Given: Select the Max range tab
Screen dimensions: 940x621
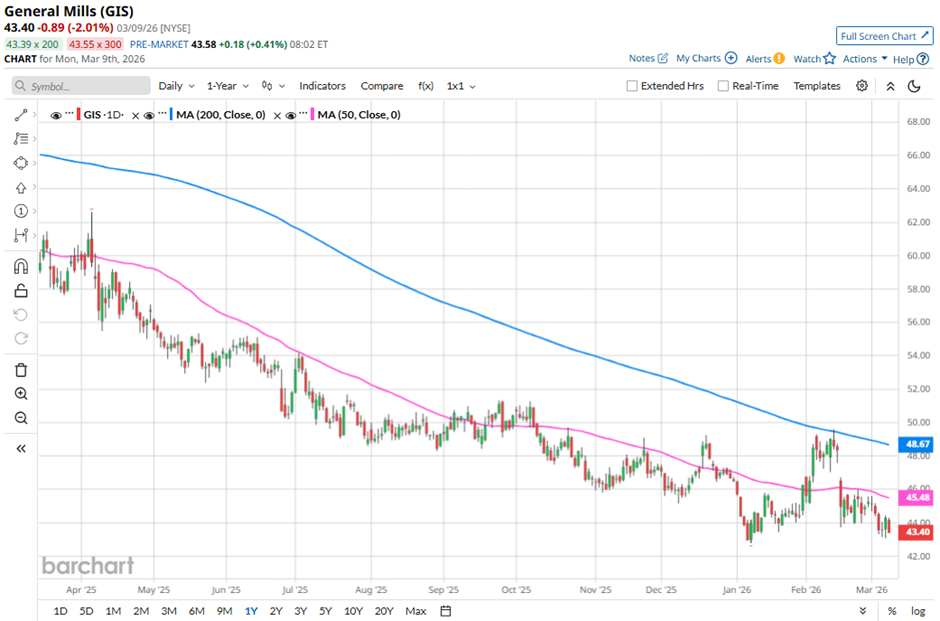Looking at the screenshot, I should tap(415, 611).
